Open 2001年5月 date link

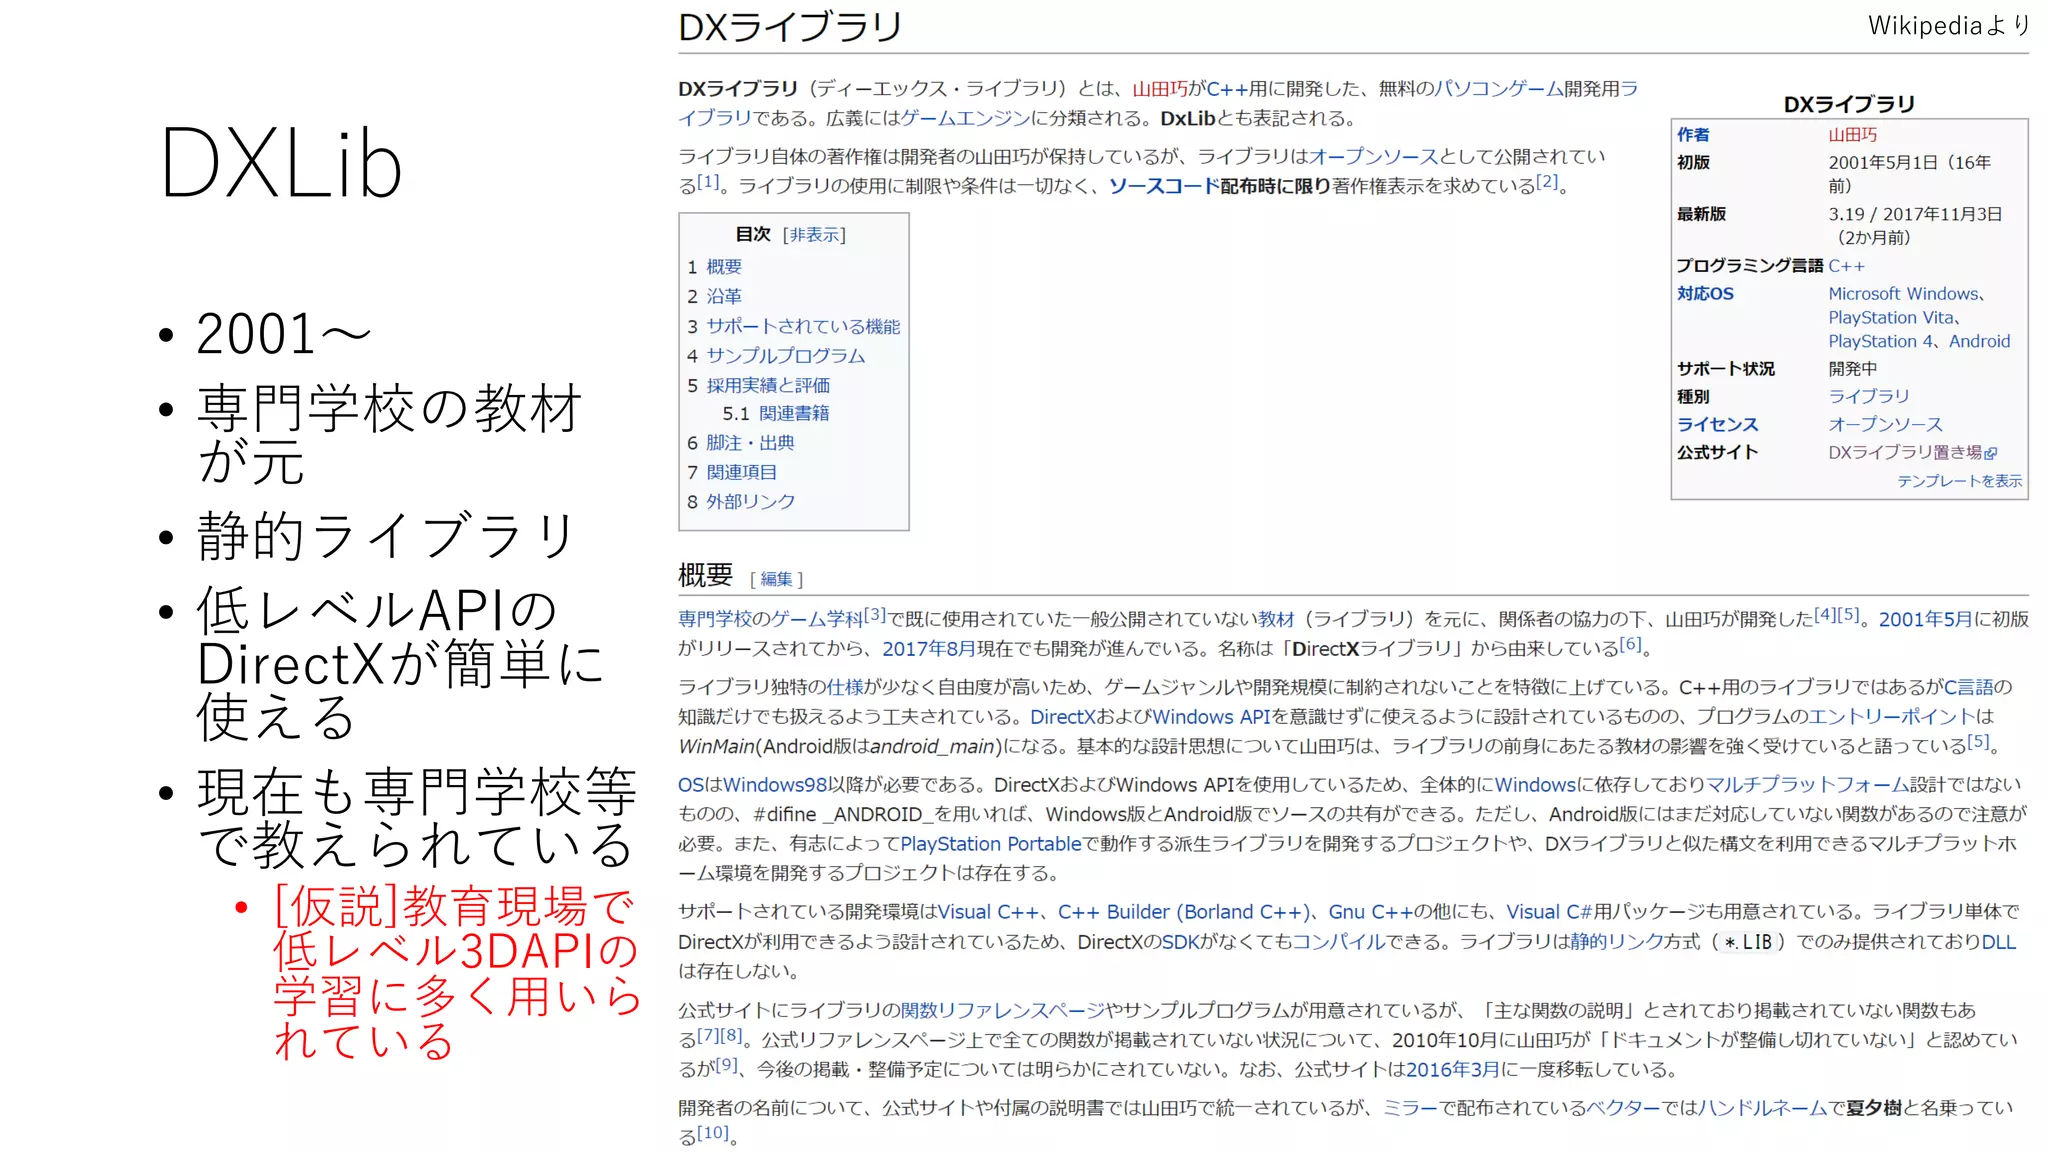pyautogui.click(x=1925, y=619)
